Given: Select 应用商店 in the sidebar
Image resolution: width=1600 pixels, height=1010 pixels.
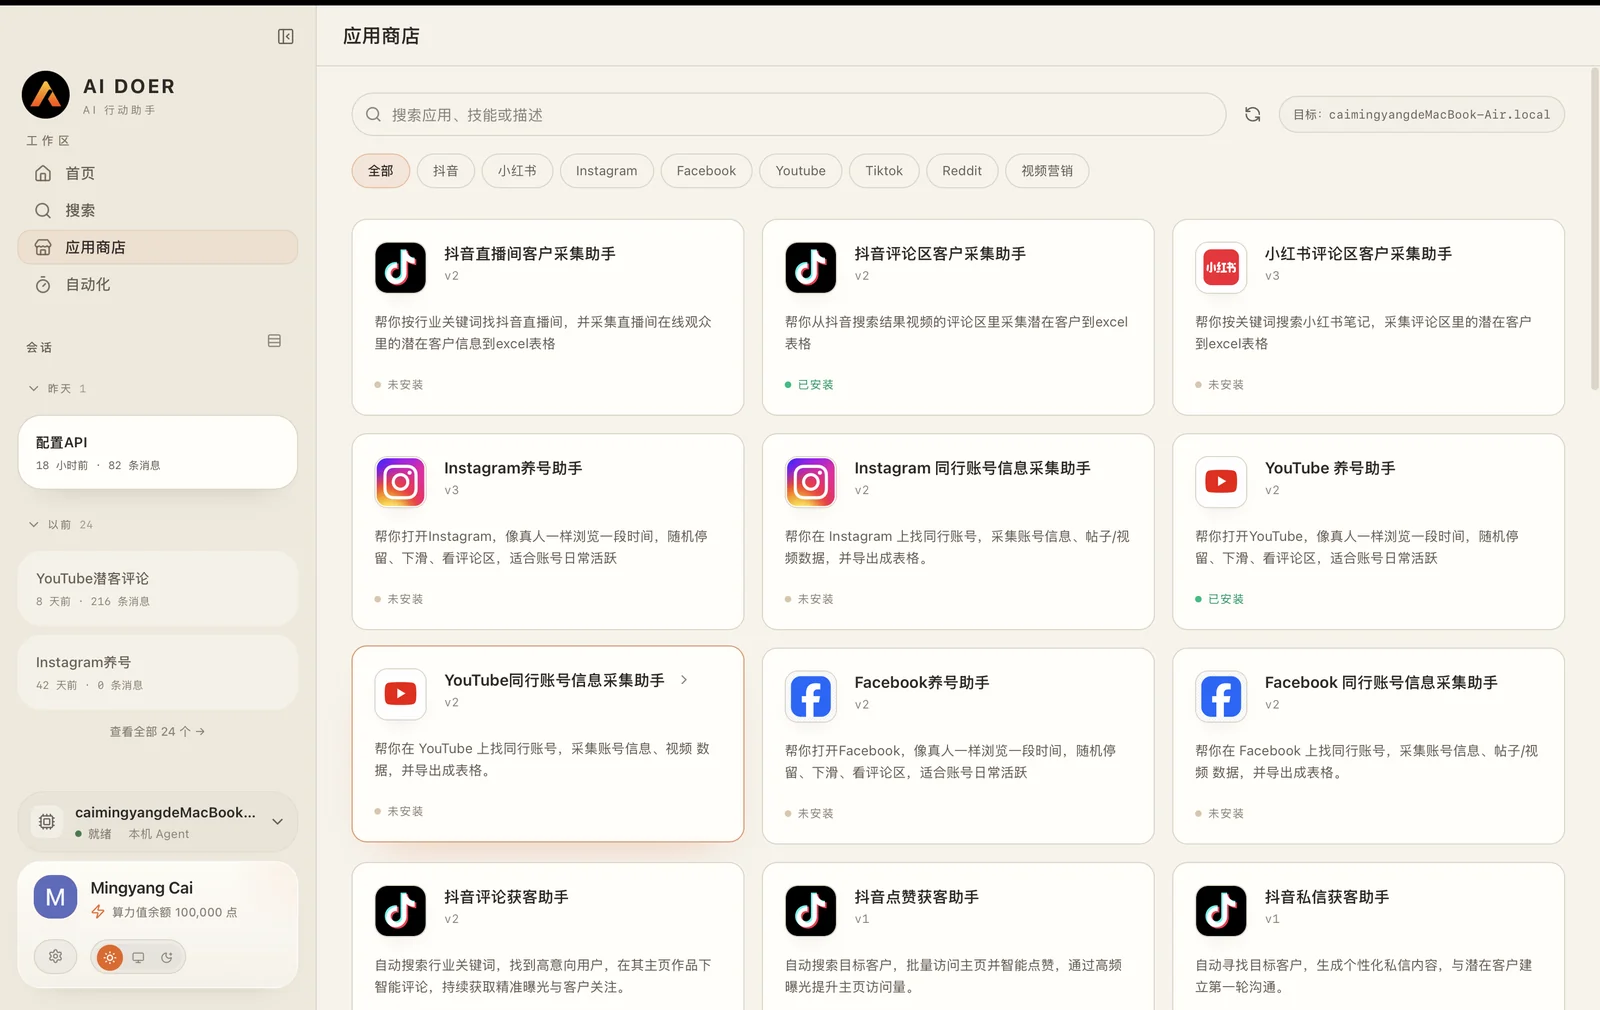Looking at the screenshot, I should [158, 247].
